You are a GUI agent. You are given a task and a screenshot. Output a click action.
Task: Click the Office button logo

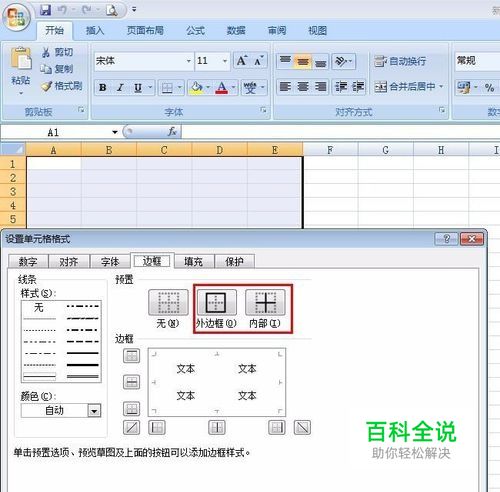pos(16,16)
